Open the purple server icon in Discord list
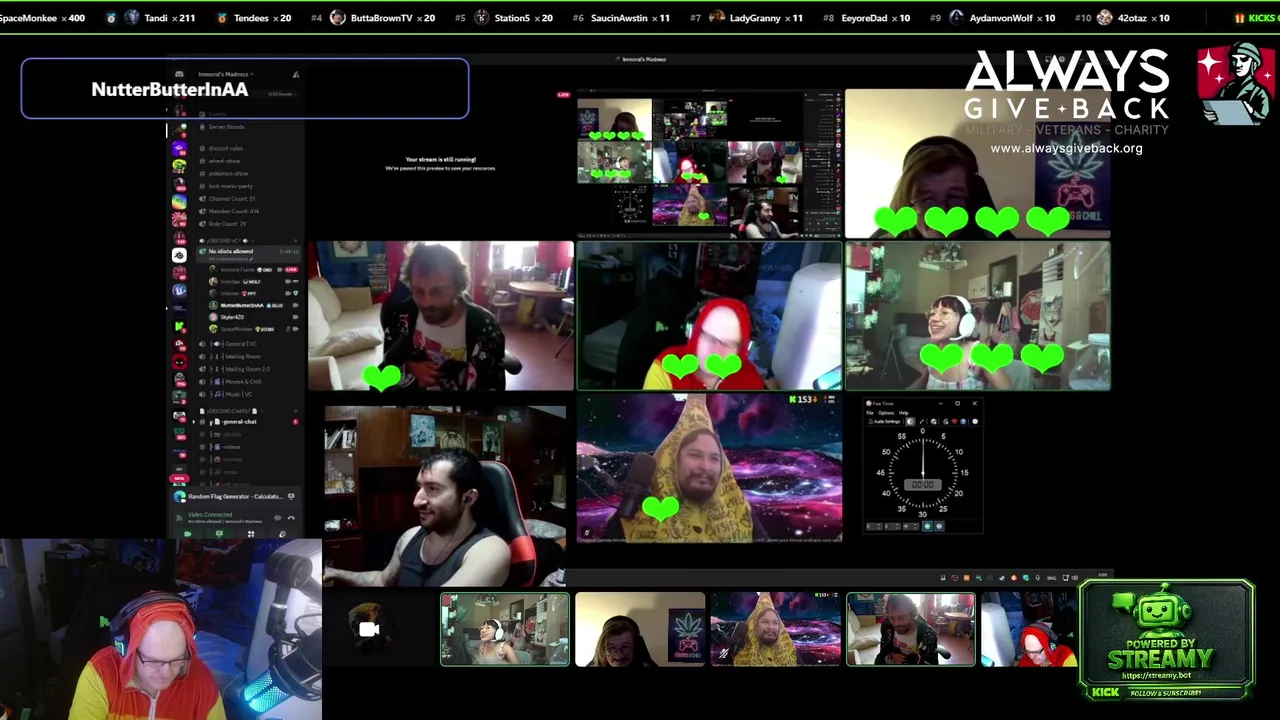 click(179, 148)
